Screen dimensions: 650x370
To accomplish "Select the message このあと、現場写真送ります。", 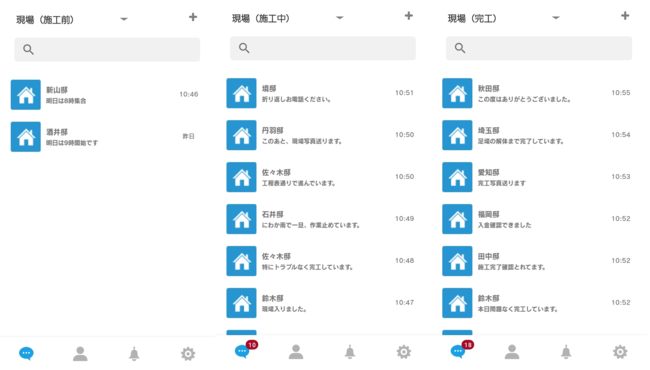I will point(302,141).
